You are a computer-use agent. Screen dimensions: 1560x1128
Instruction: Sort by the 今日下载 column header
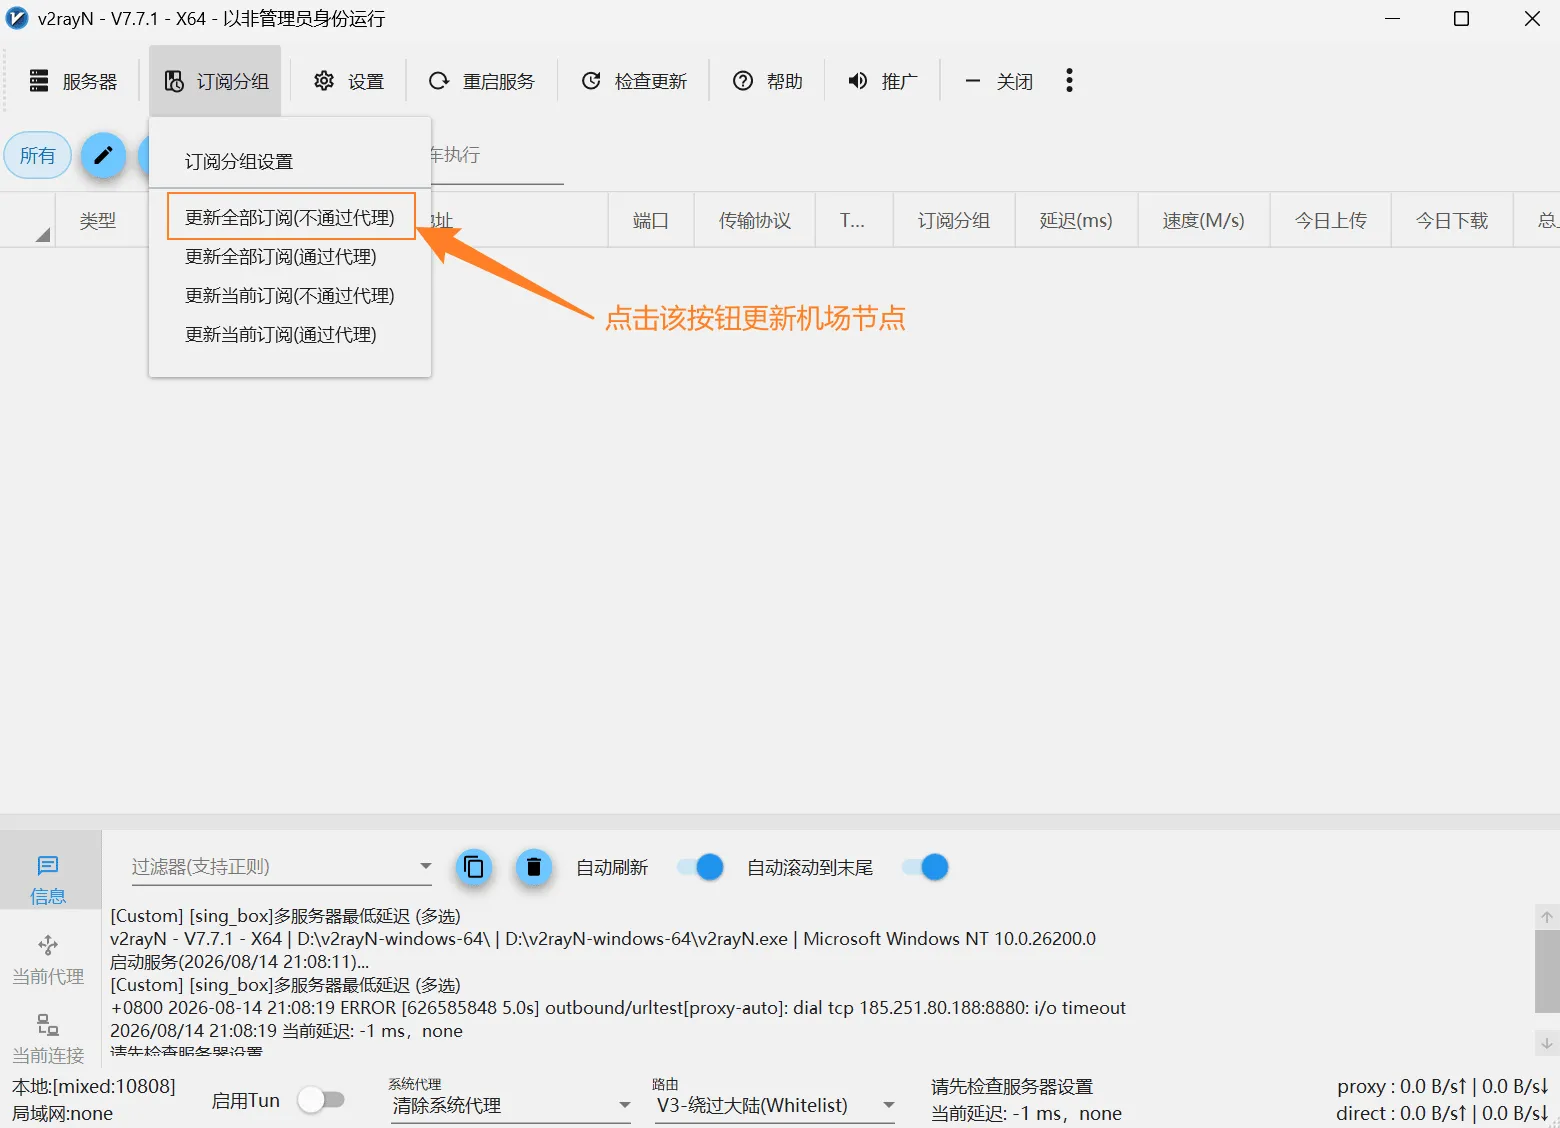tap(1452, 220)
